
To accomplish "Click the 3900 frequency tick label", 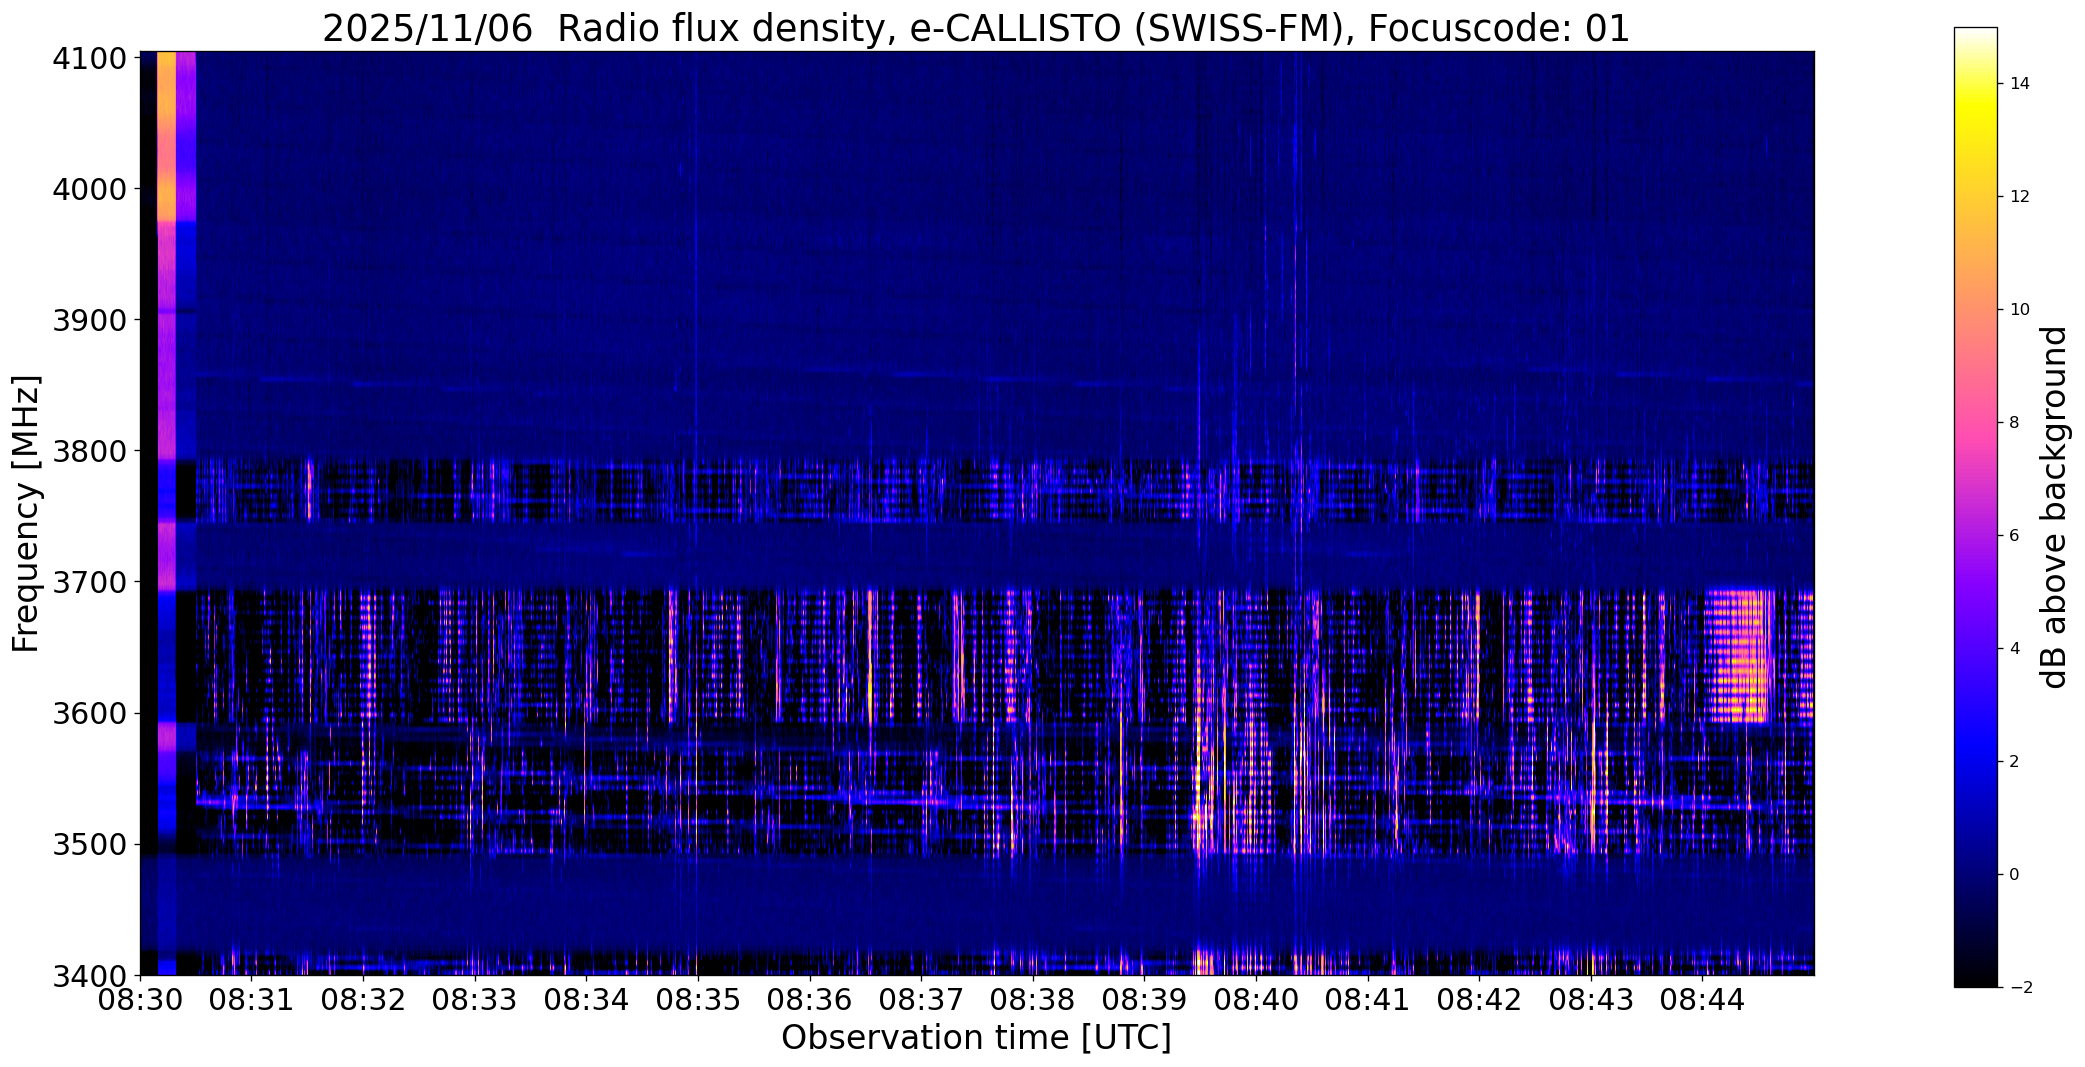I will (90, 320).
